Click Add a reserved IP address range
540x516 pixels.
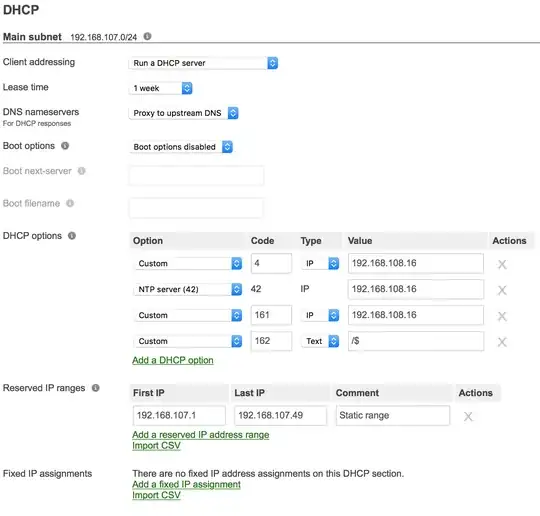pos(200,435)
